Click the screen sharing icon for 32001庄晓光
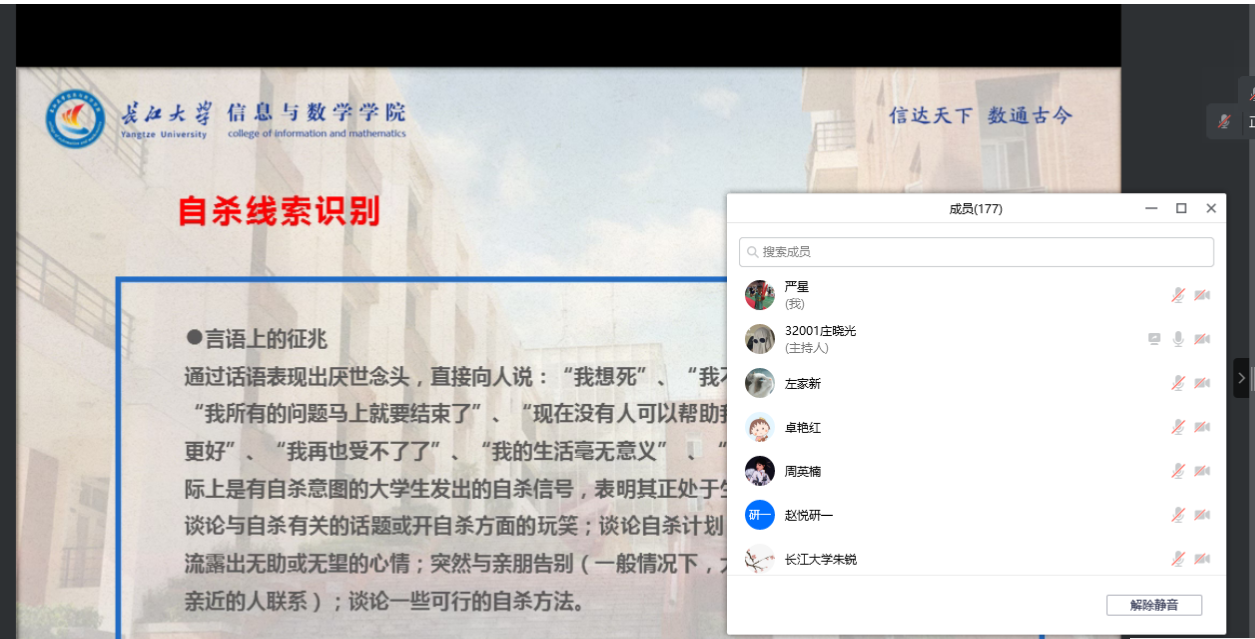The image size is (1255, 639). (1155, 339)
